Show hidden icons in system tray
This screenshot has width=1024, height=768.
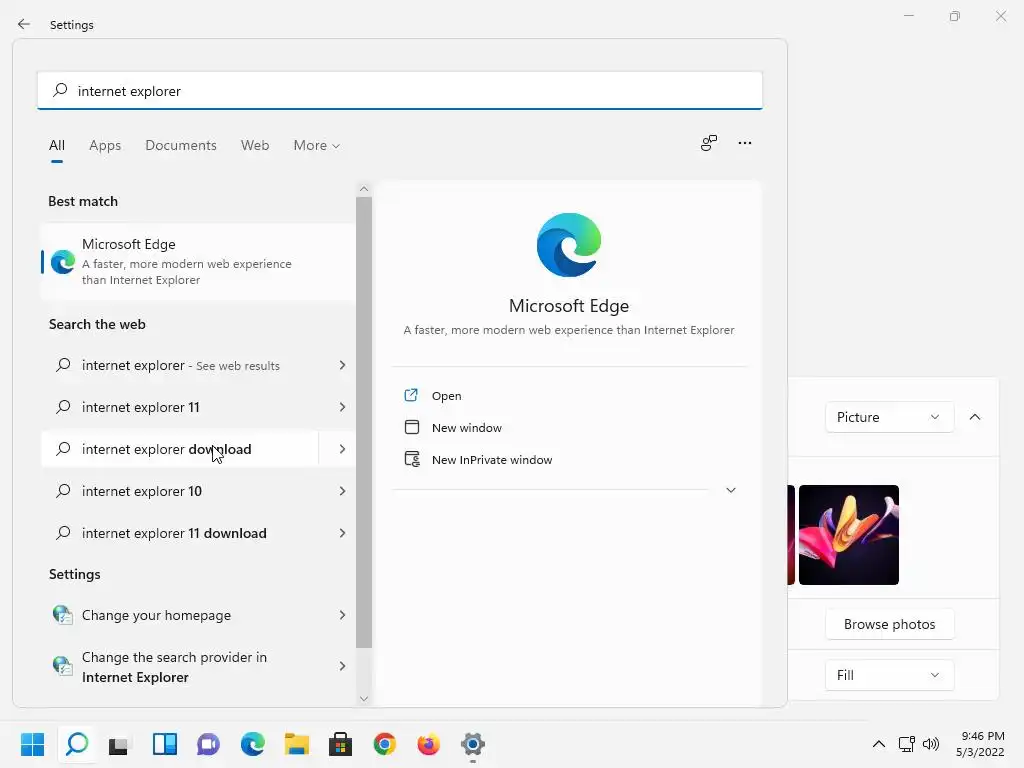(x=879, y=744)
